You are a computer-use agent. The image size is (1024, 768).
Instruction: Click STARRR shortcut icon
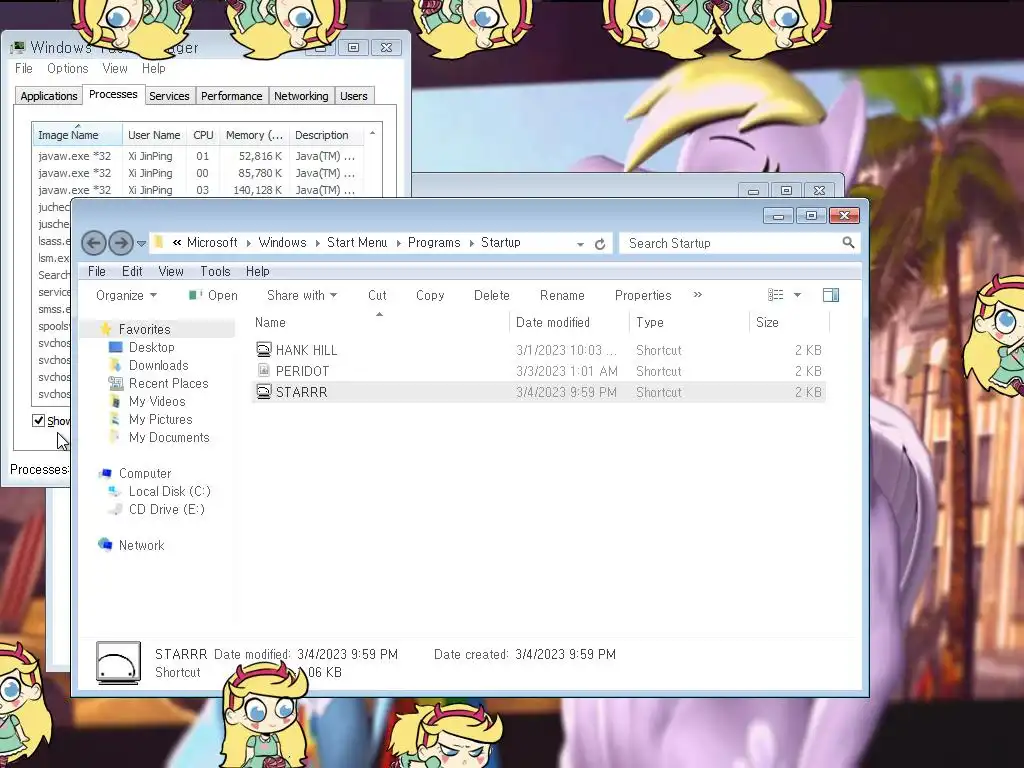[263, 391]
